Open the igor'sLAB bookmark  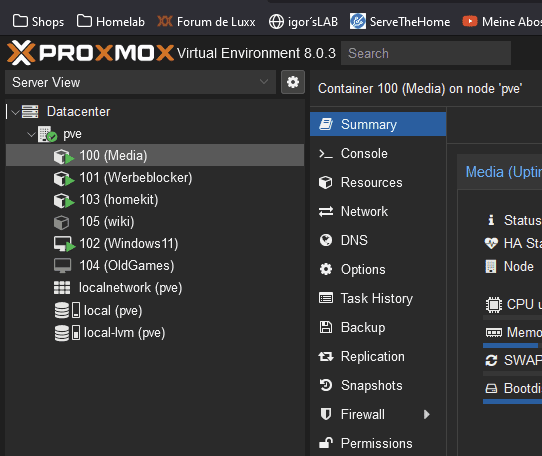pyautogui.click(x=303, y=21)
